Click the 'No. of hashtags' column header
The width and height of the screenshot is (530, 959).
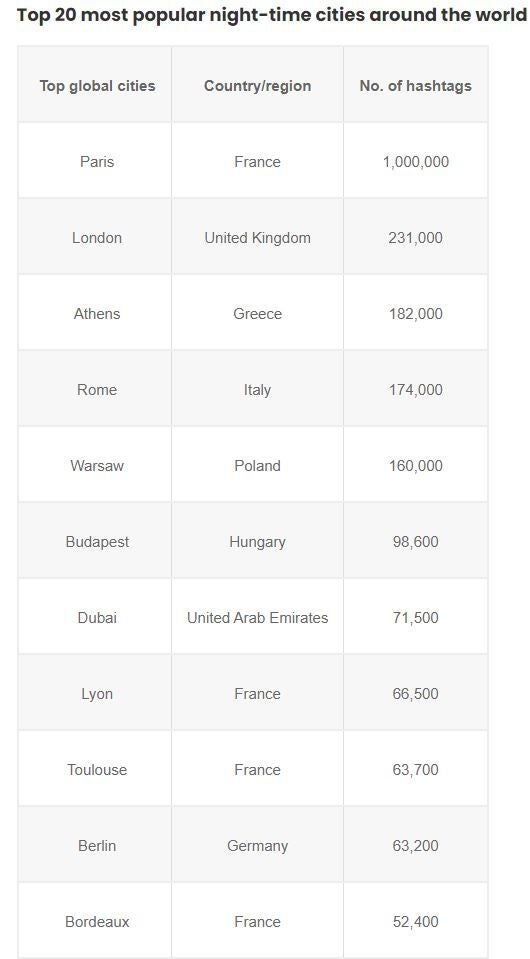[416, 86]
